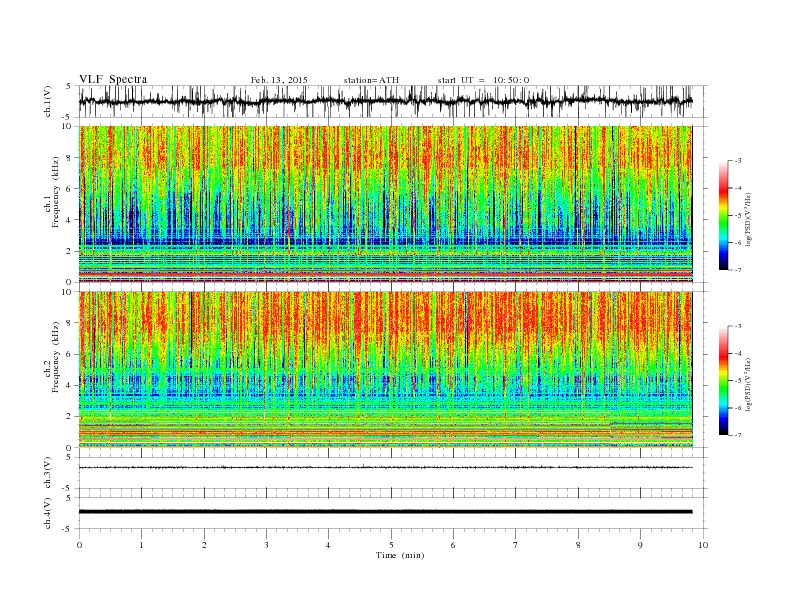This screenshot has height=612, width=792.
Task: Click the '4' tick on Time axis
Action: pos(328,545)
